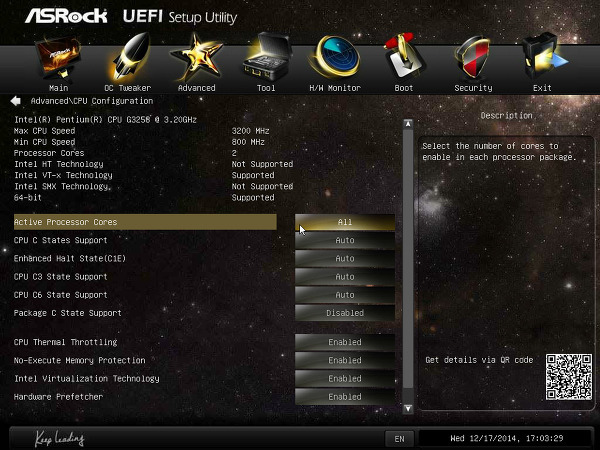Click the Intel VT-x Technology label
Image resolution: width=600 pixels, height=450 pixels.
(x=63, y=175)
